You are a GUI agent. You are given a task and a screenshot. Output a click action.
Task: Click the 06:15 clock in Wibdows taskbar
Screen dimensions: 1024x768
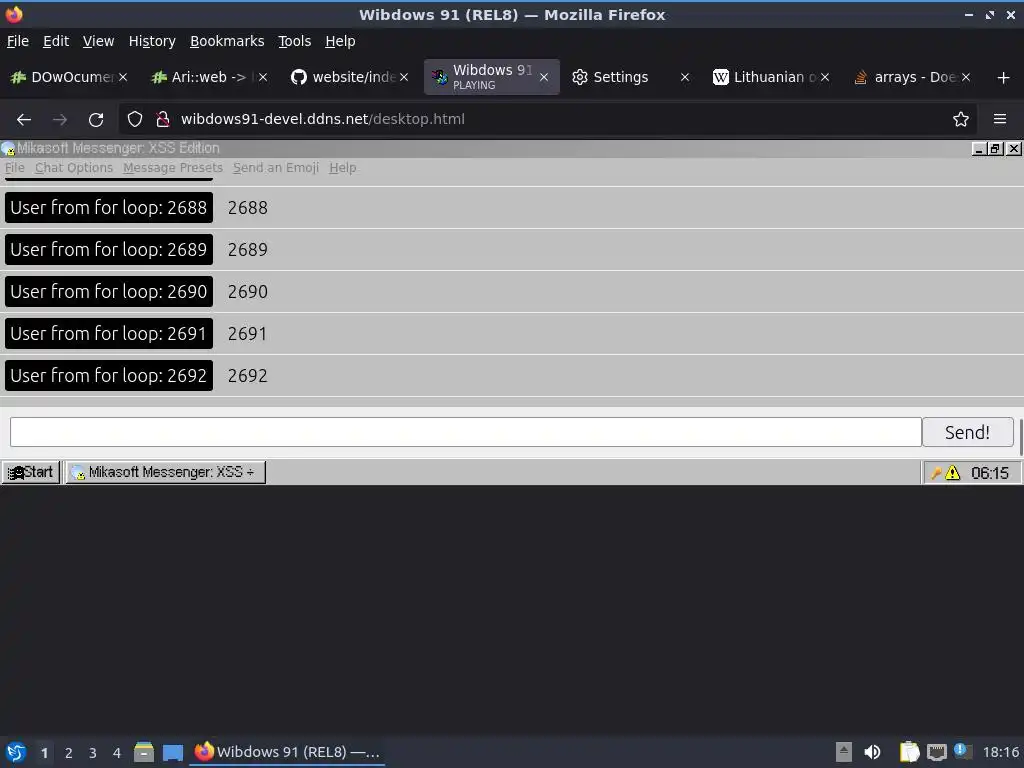click(x=989, y=473)
